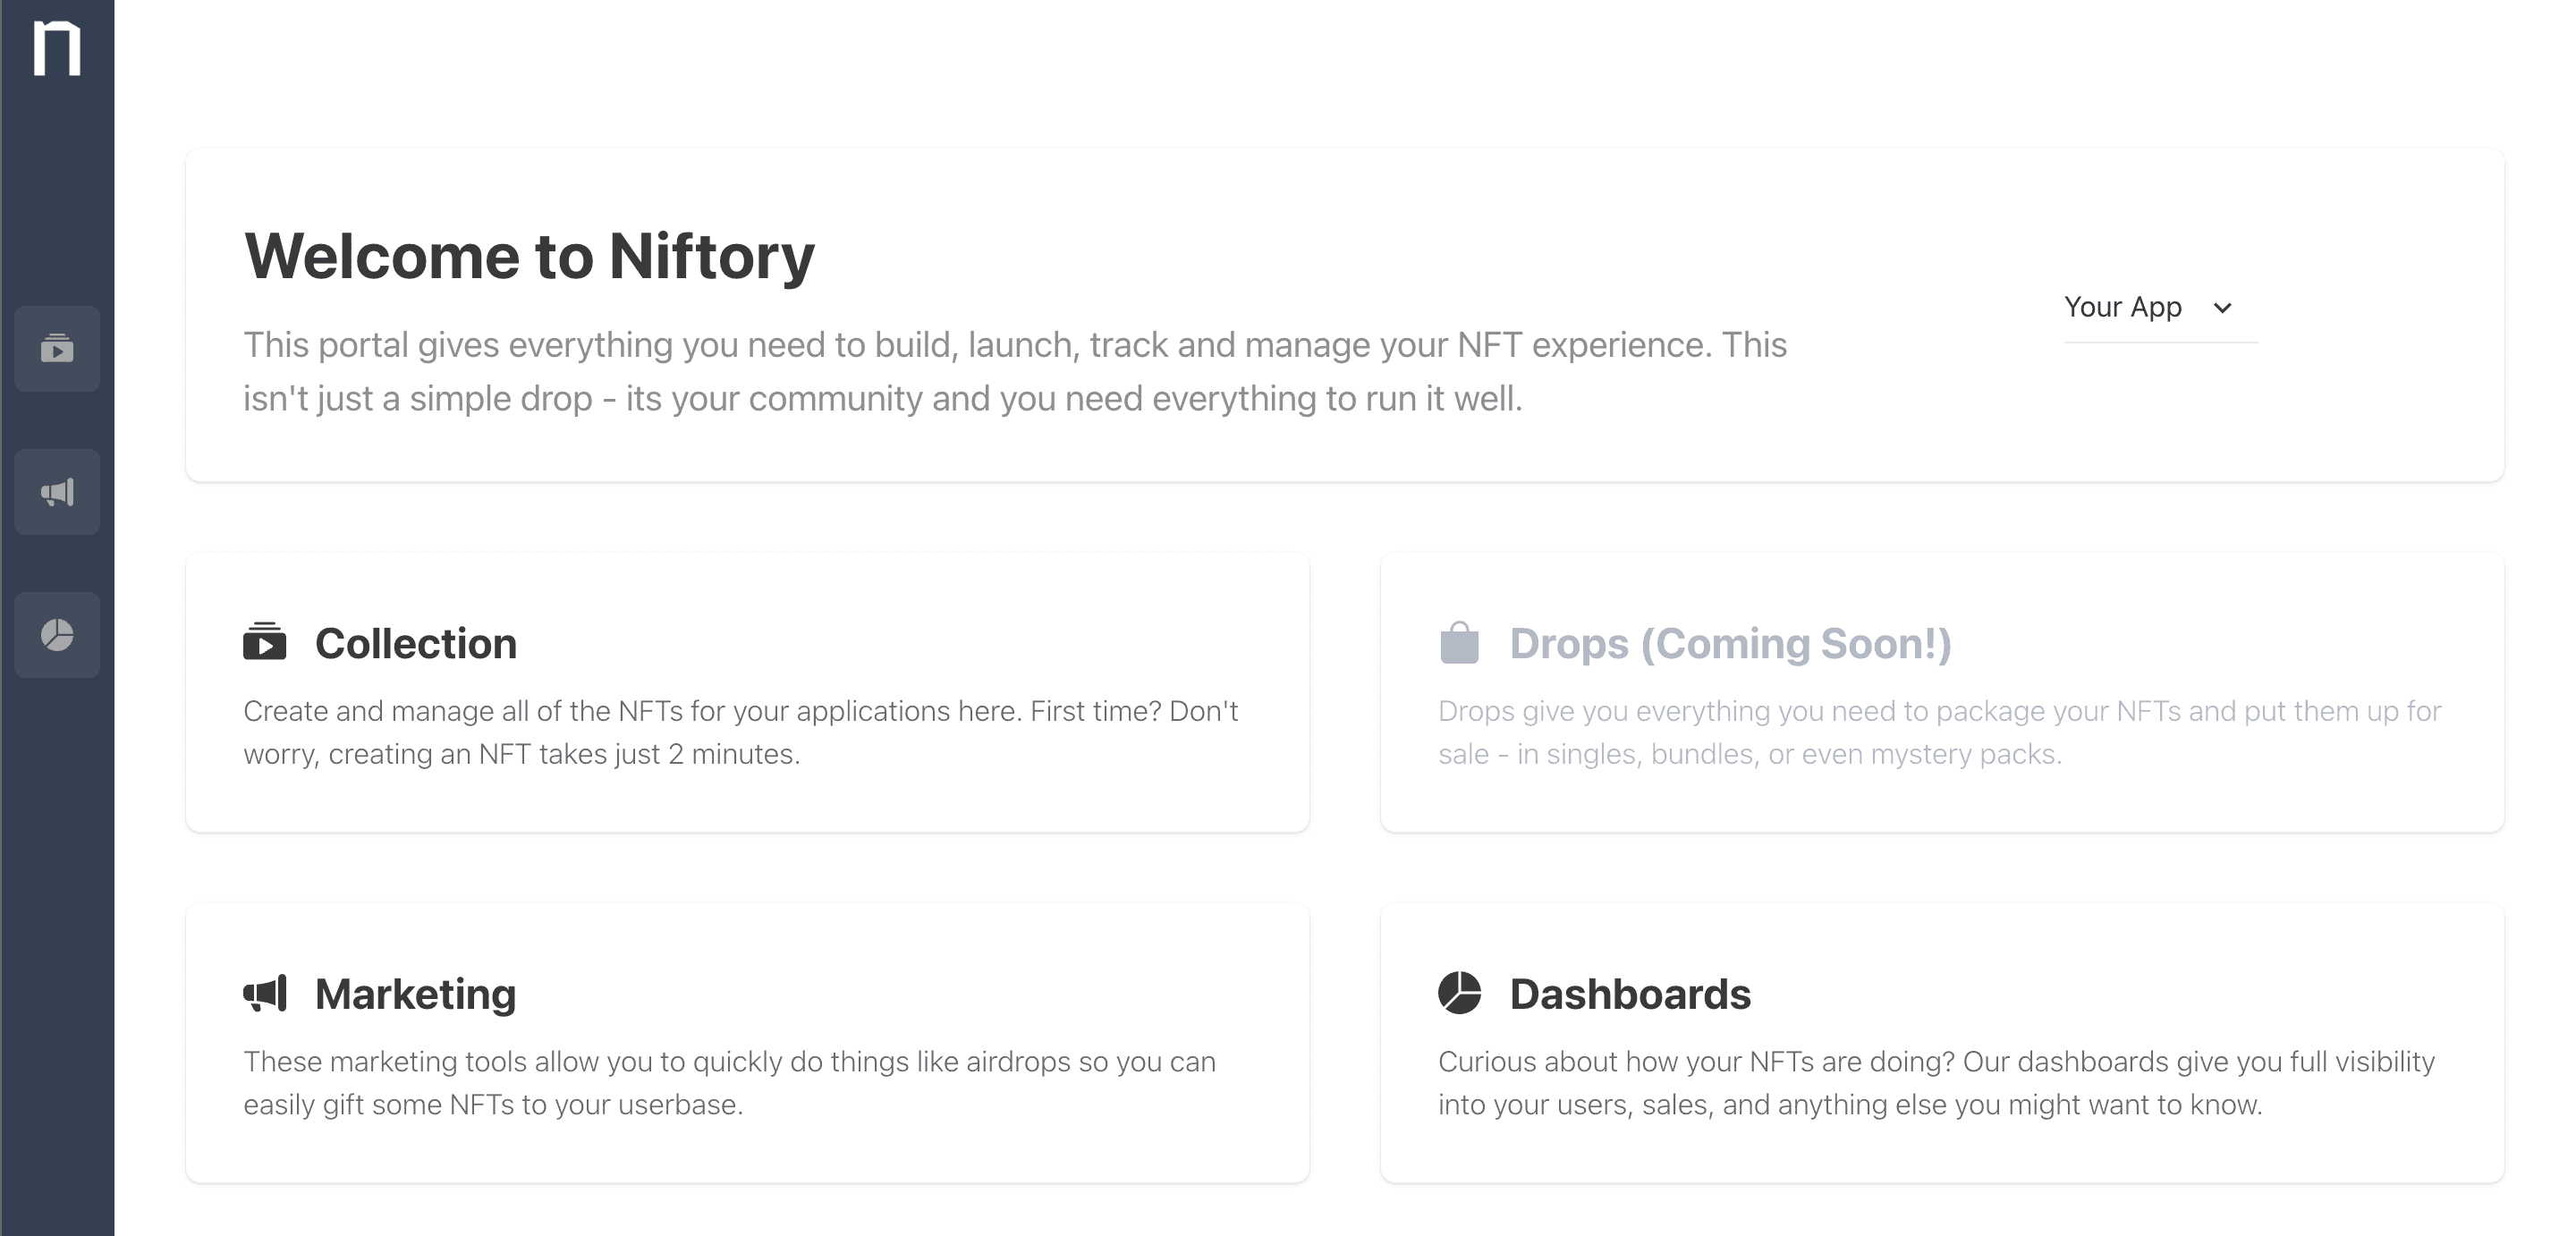Screen dimensions: 2576x1236
Task: Click the pie-chart icon on the Dashboards card
Action: pyautogui.click(x=1461, y=994)
